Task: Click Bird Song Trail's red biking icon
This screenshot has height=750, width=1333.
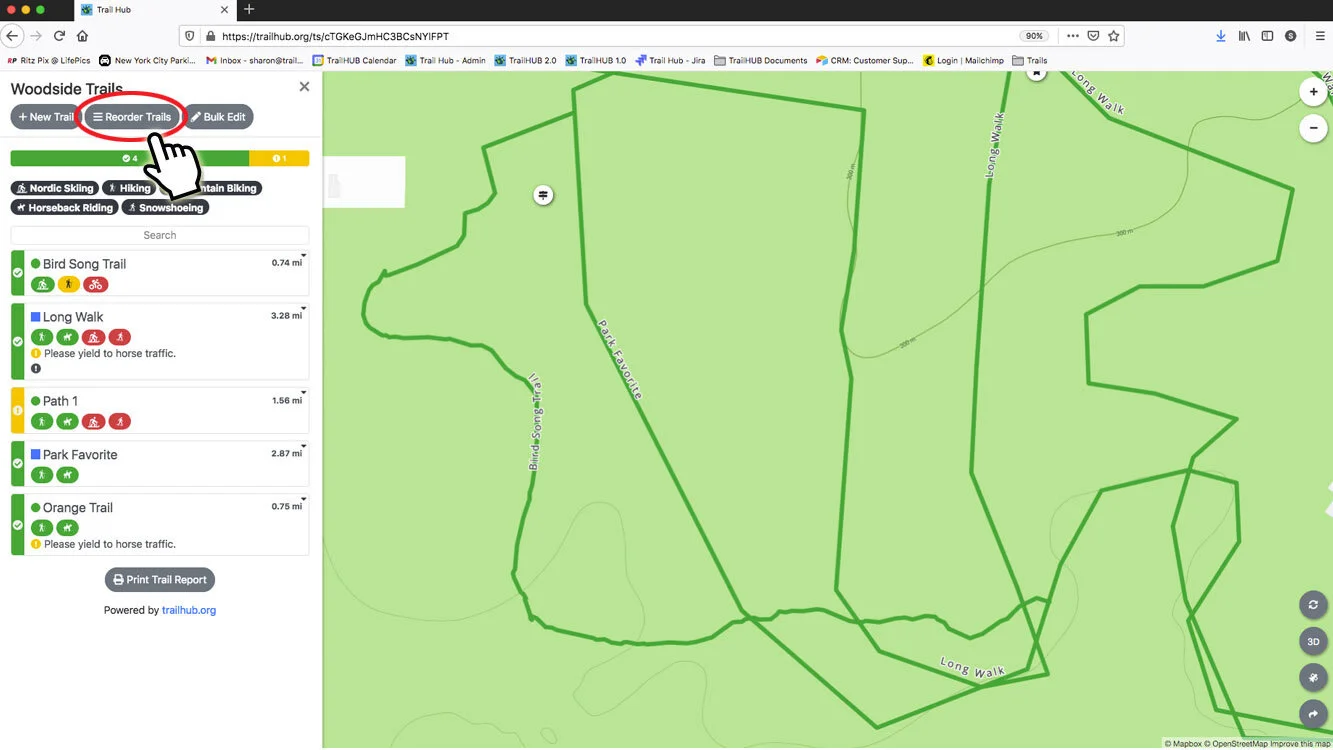Action: 95,284
